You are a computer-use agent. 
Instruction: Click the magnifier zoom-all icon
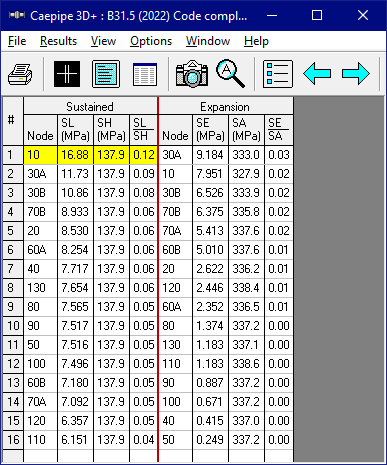pyautogui.click(x=230, y=73)
